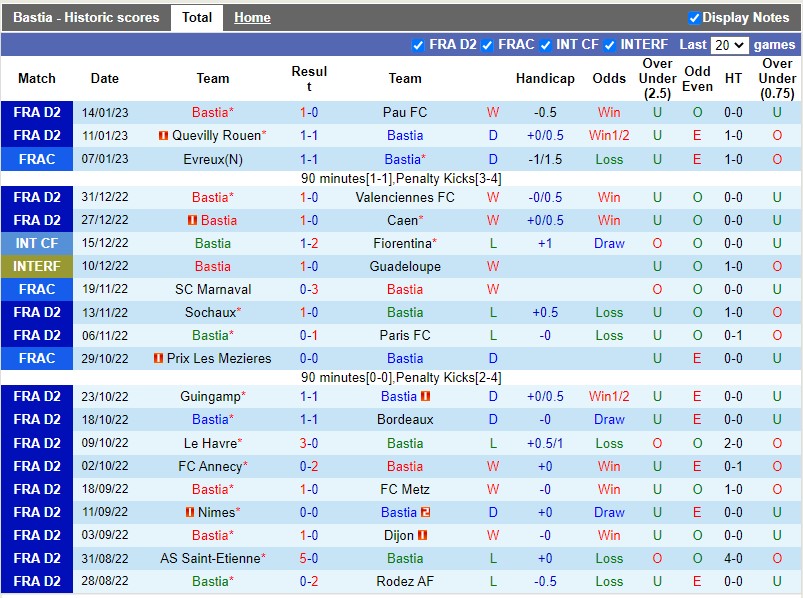Switch to the Home tab
The height and width of the screenshot is (598, 803).
[x=252, y=18]
